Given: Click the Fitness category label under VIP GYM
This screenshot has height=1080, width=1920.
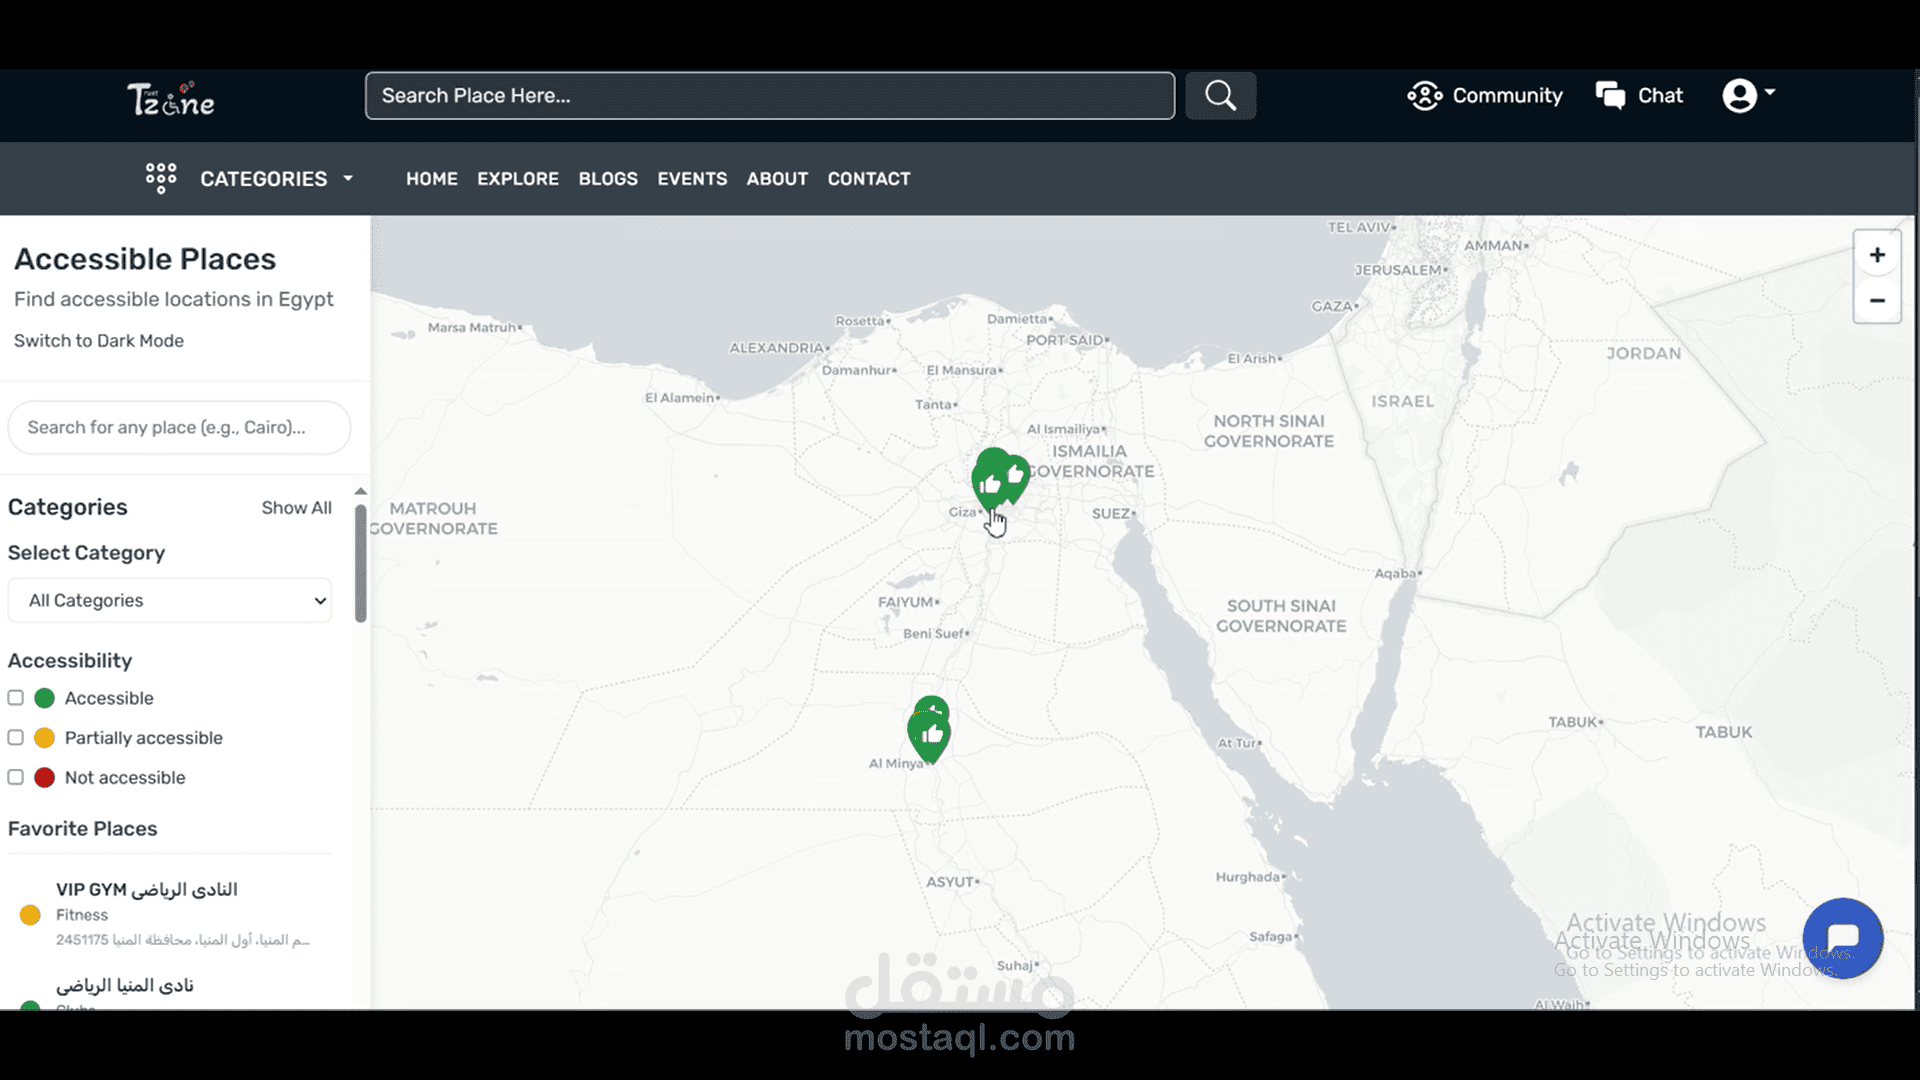Looking at the screenshot, I should point(82,915).
